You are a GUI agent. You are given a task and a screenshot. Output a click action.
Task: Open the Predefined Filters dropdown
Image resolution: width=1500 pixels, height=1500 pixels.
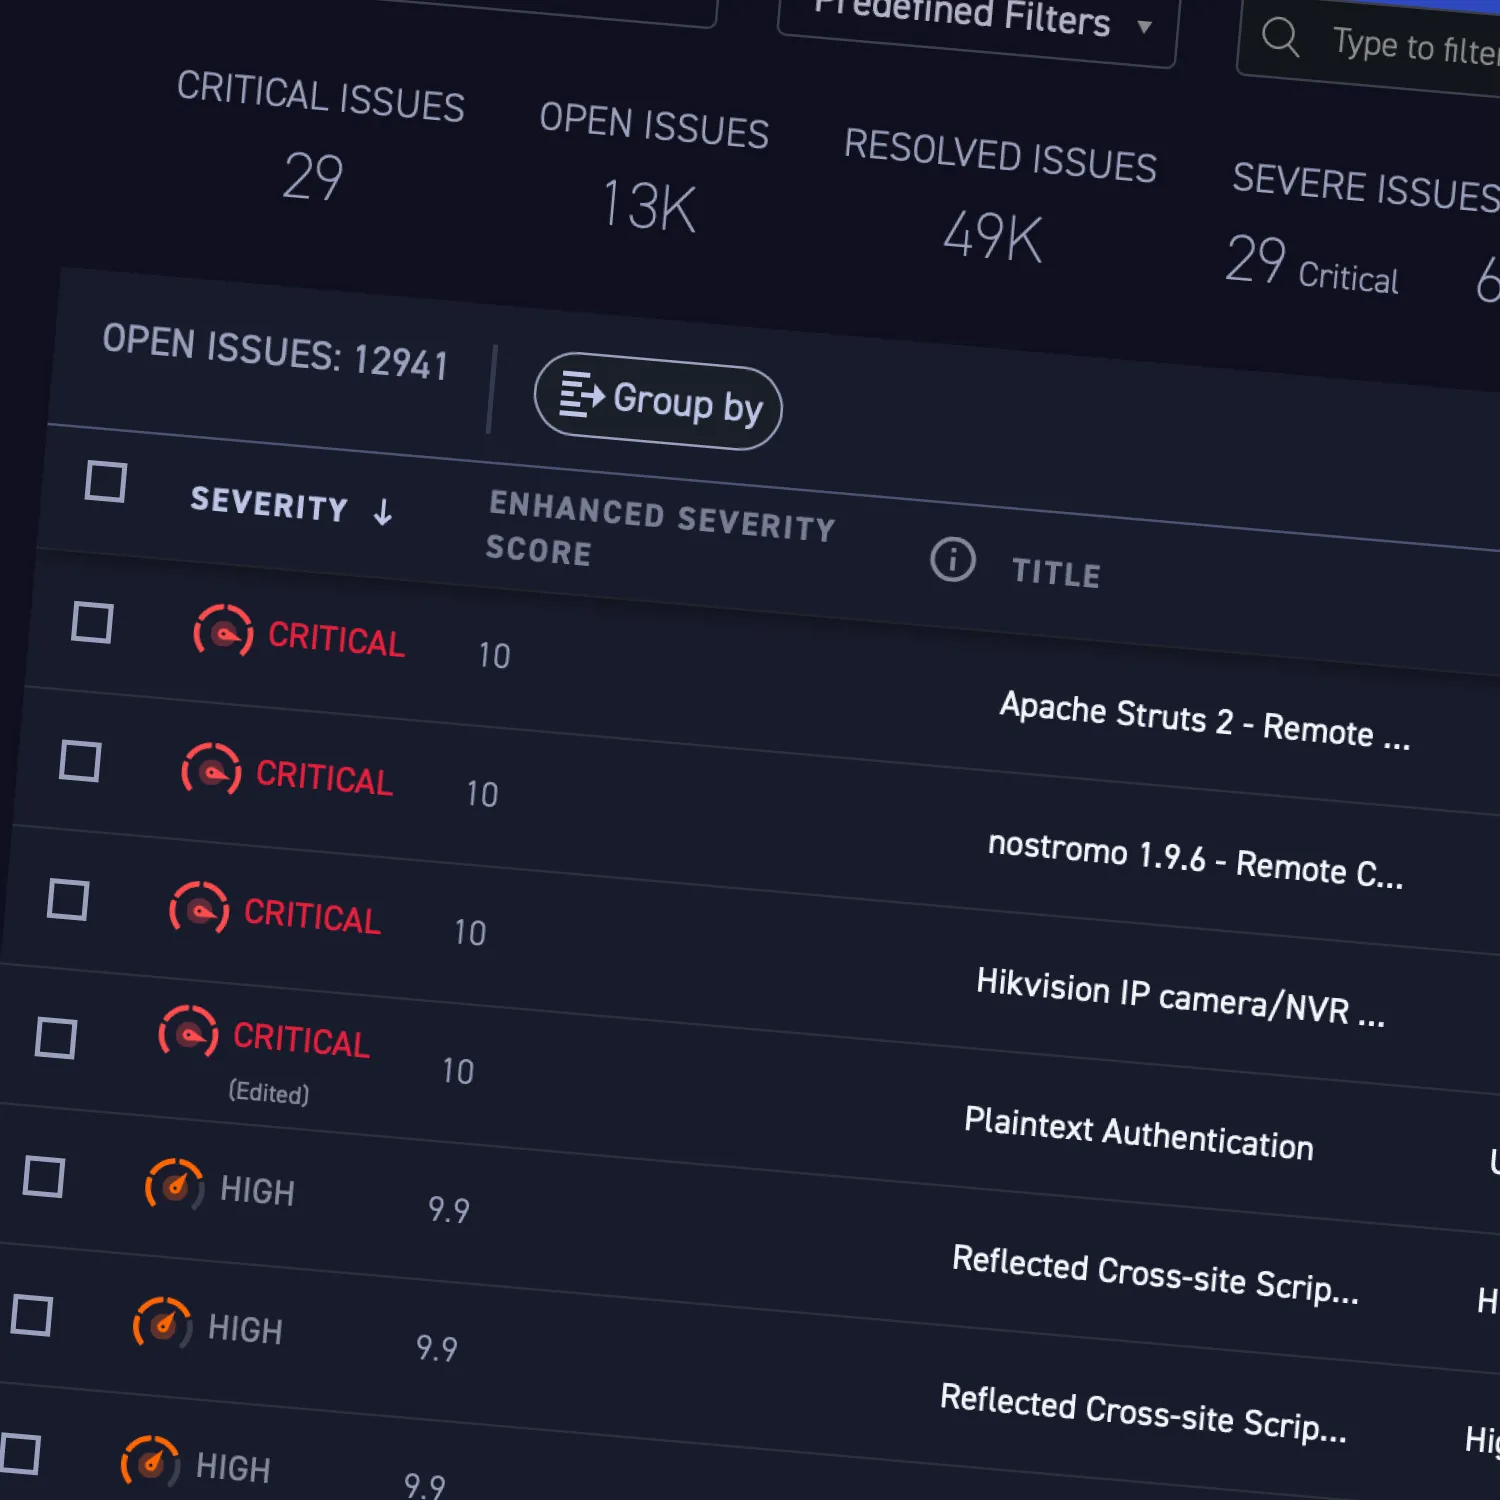pos(978,22)
